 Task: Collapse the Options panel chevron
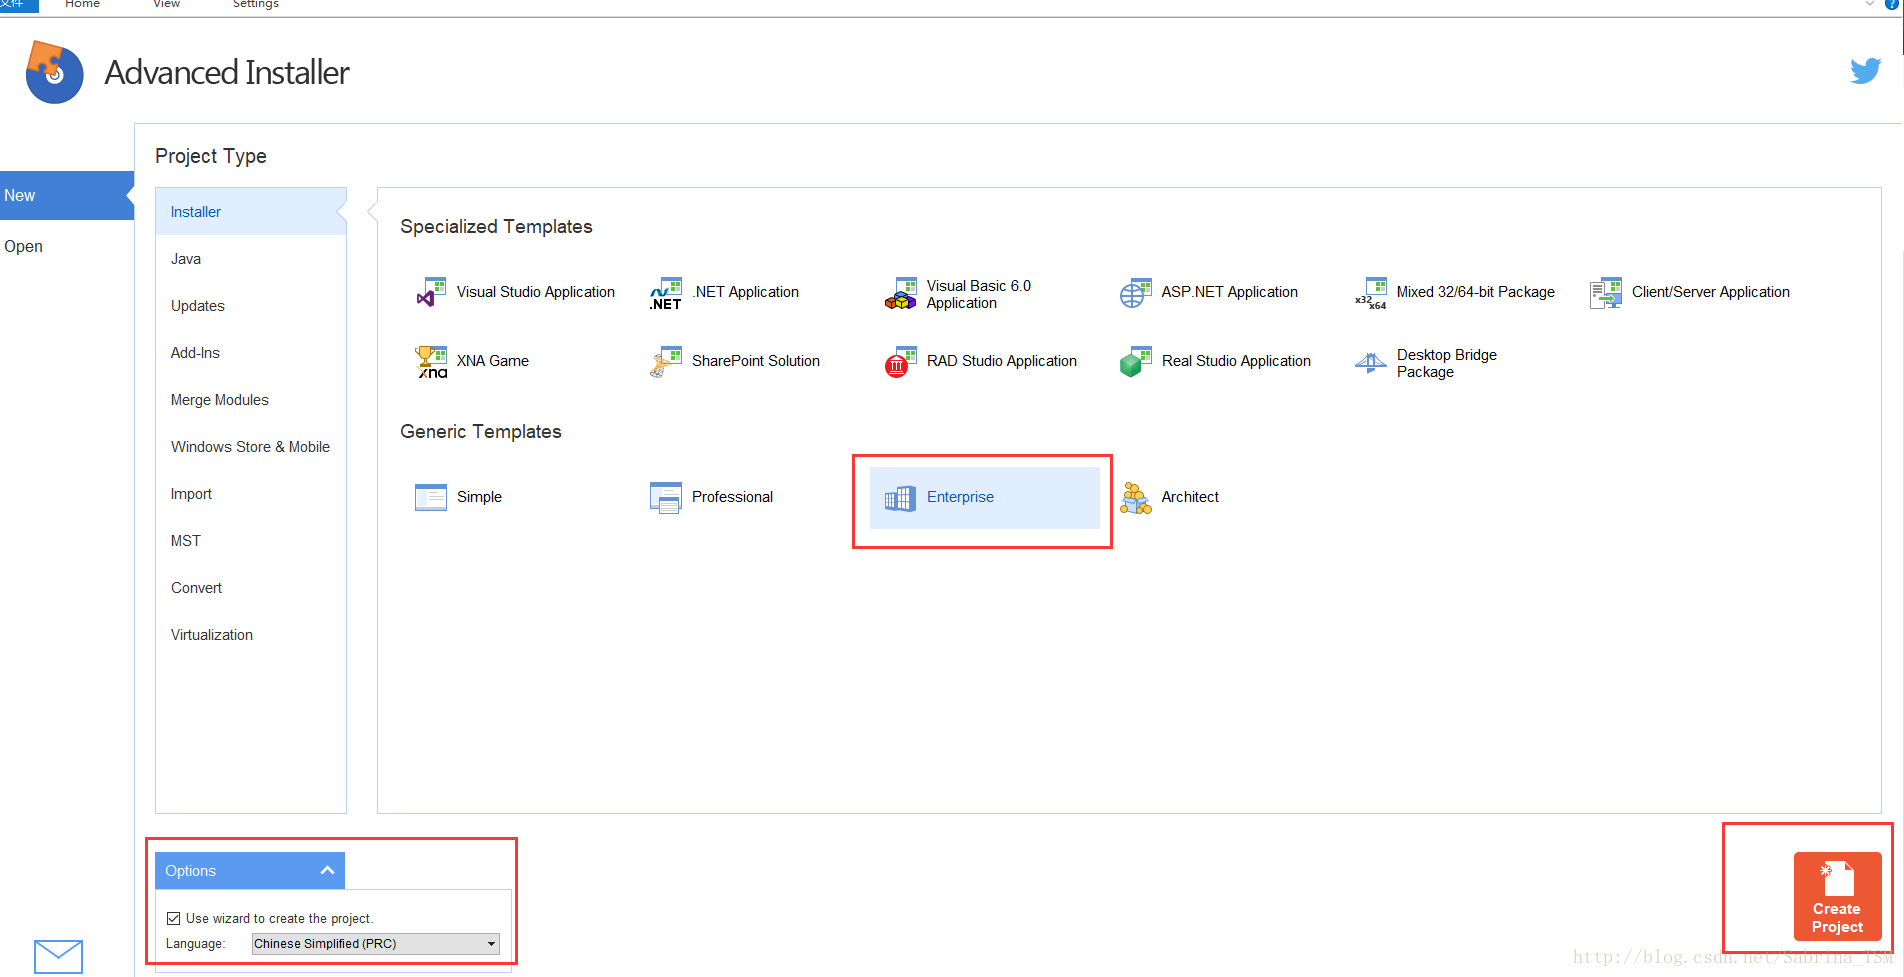(x=327, y=870)
